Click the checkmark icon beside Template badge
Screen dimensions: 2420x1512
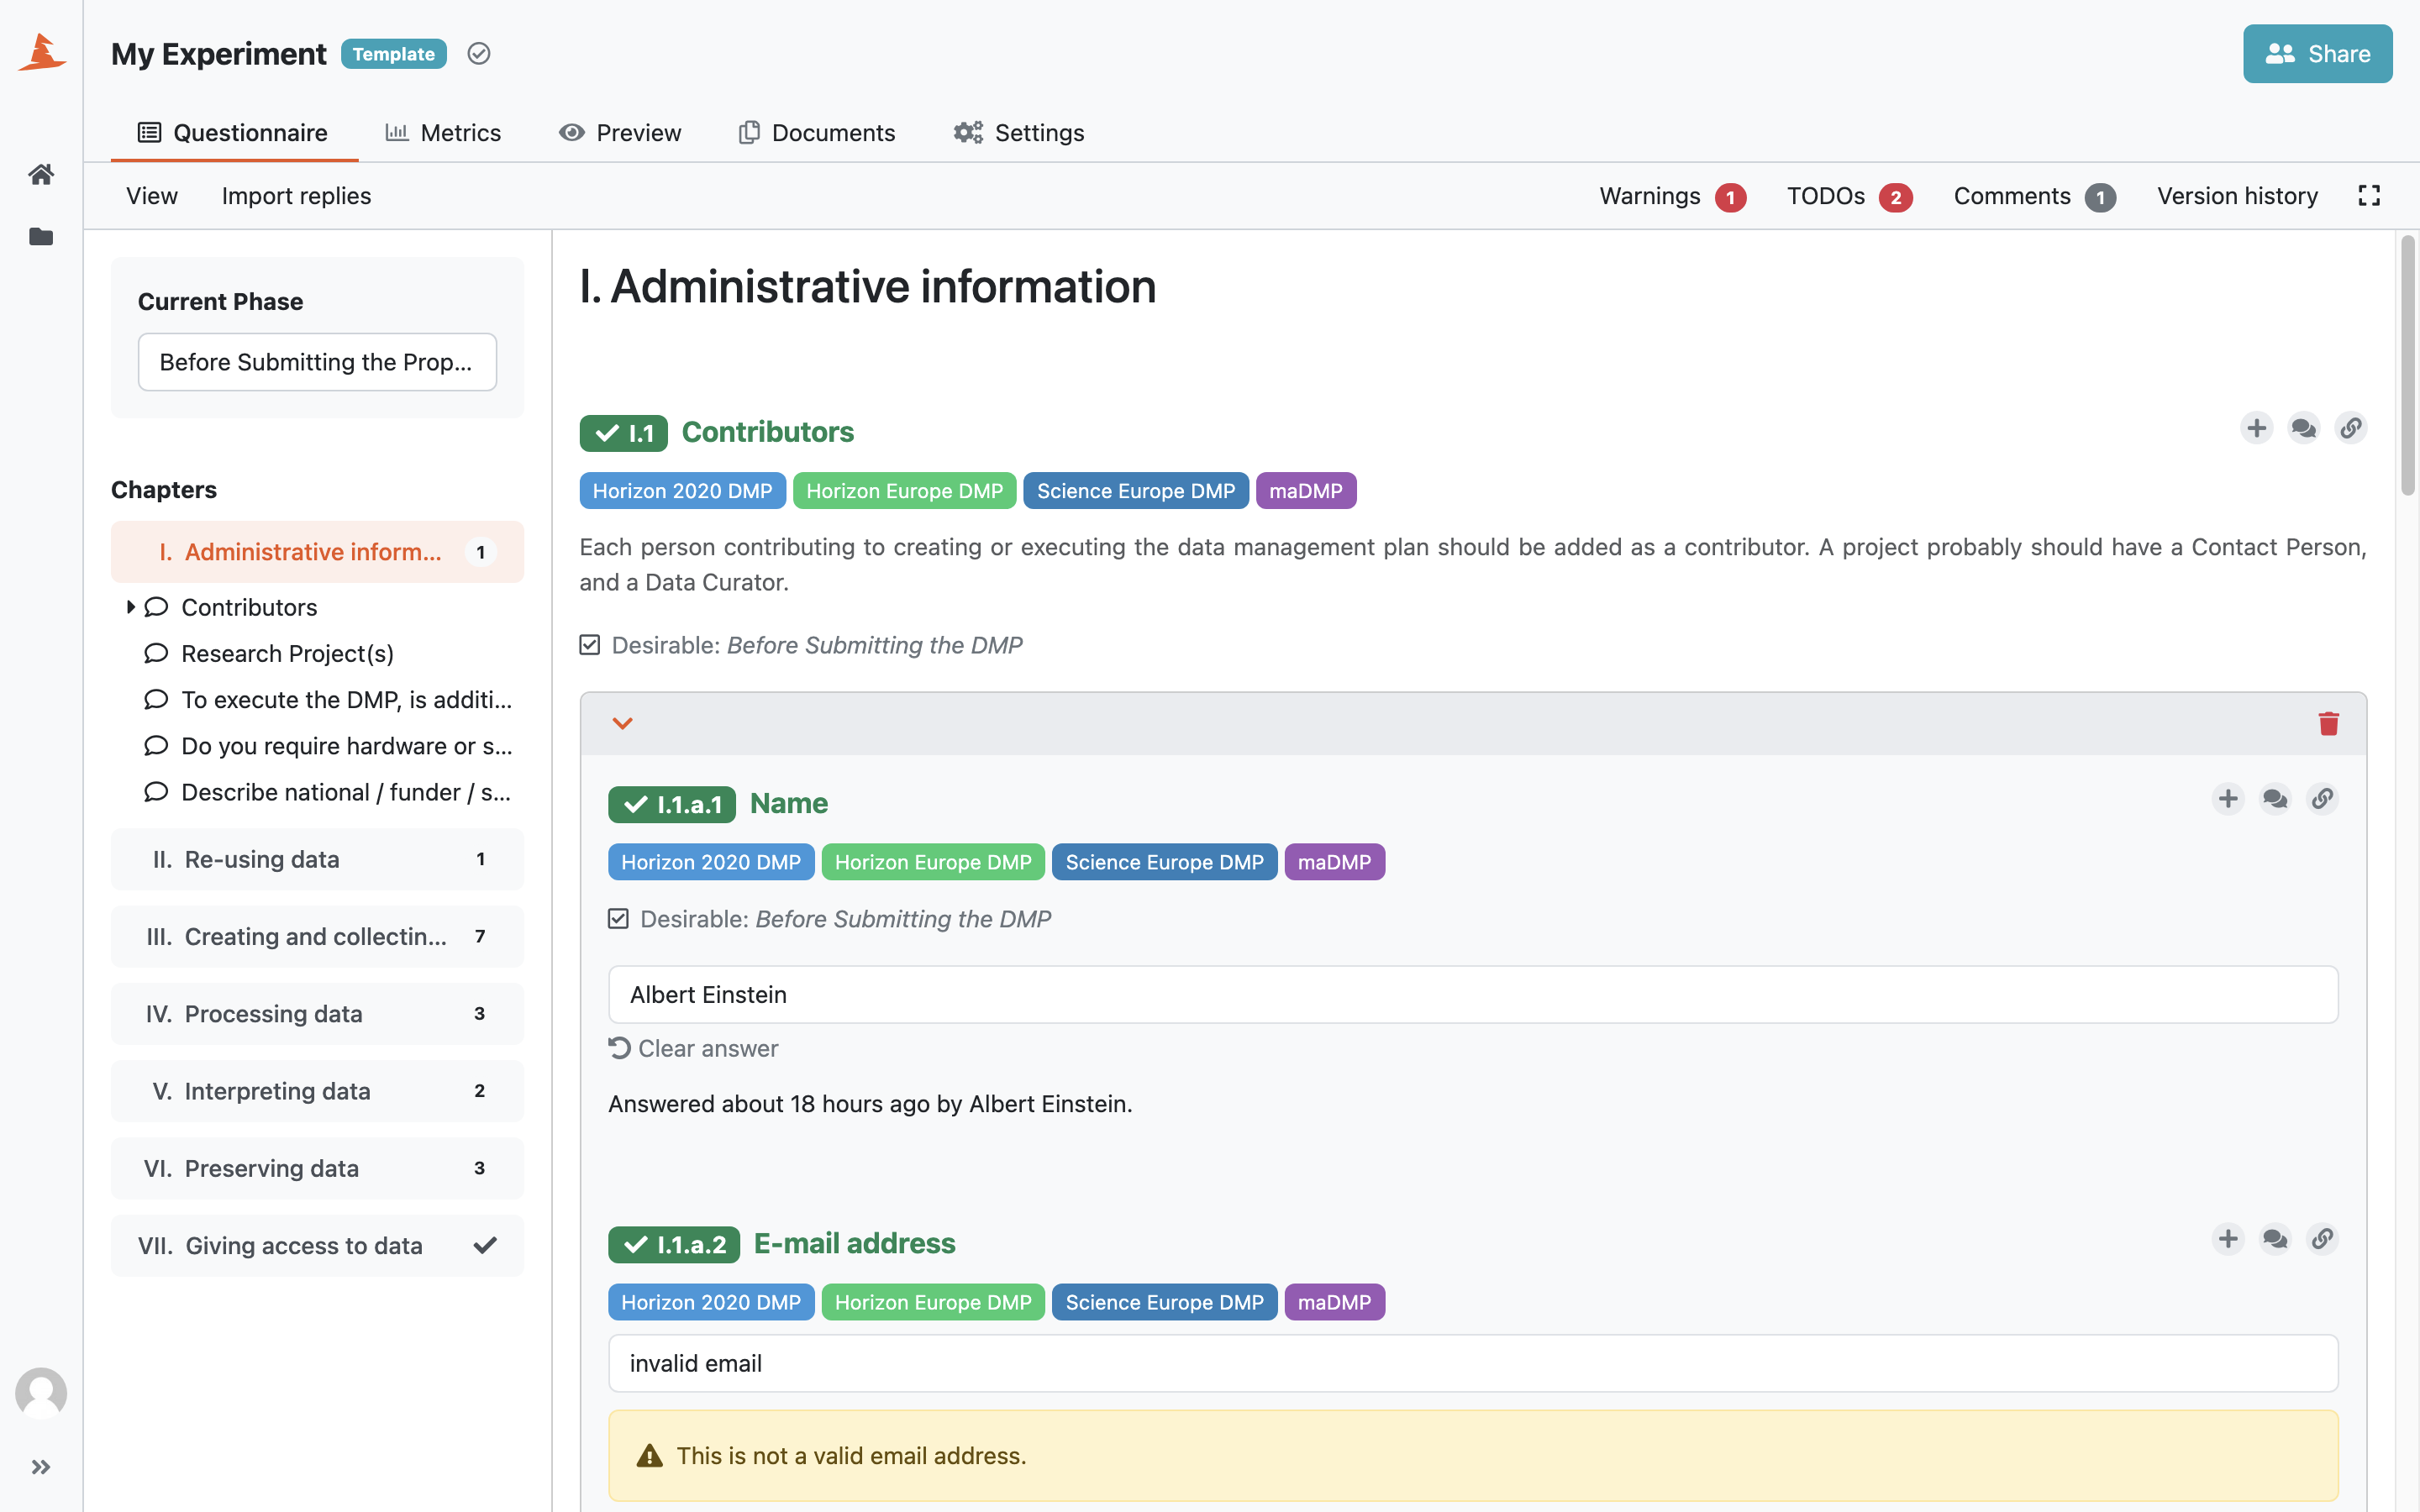point(479,54)
